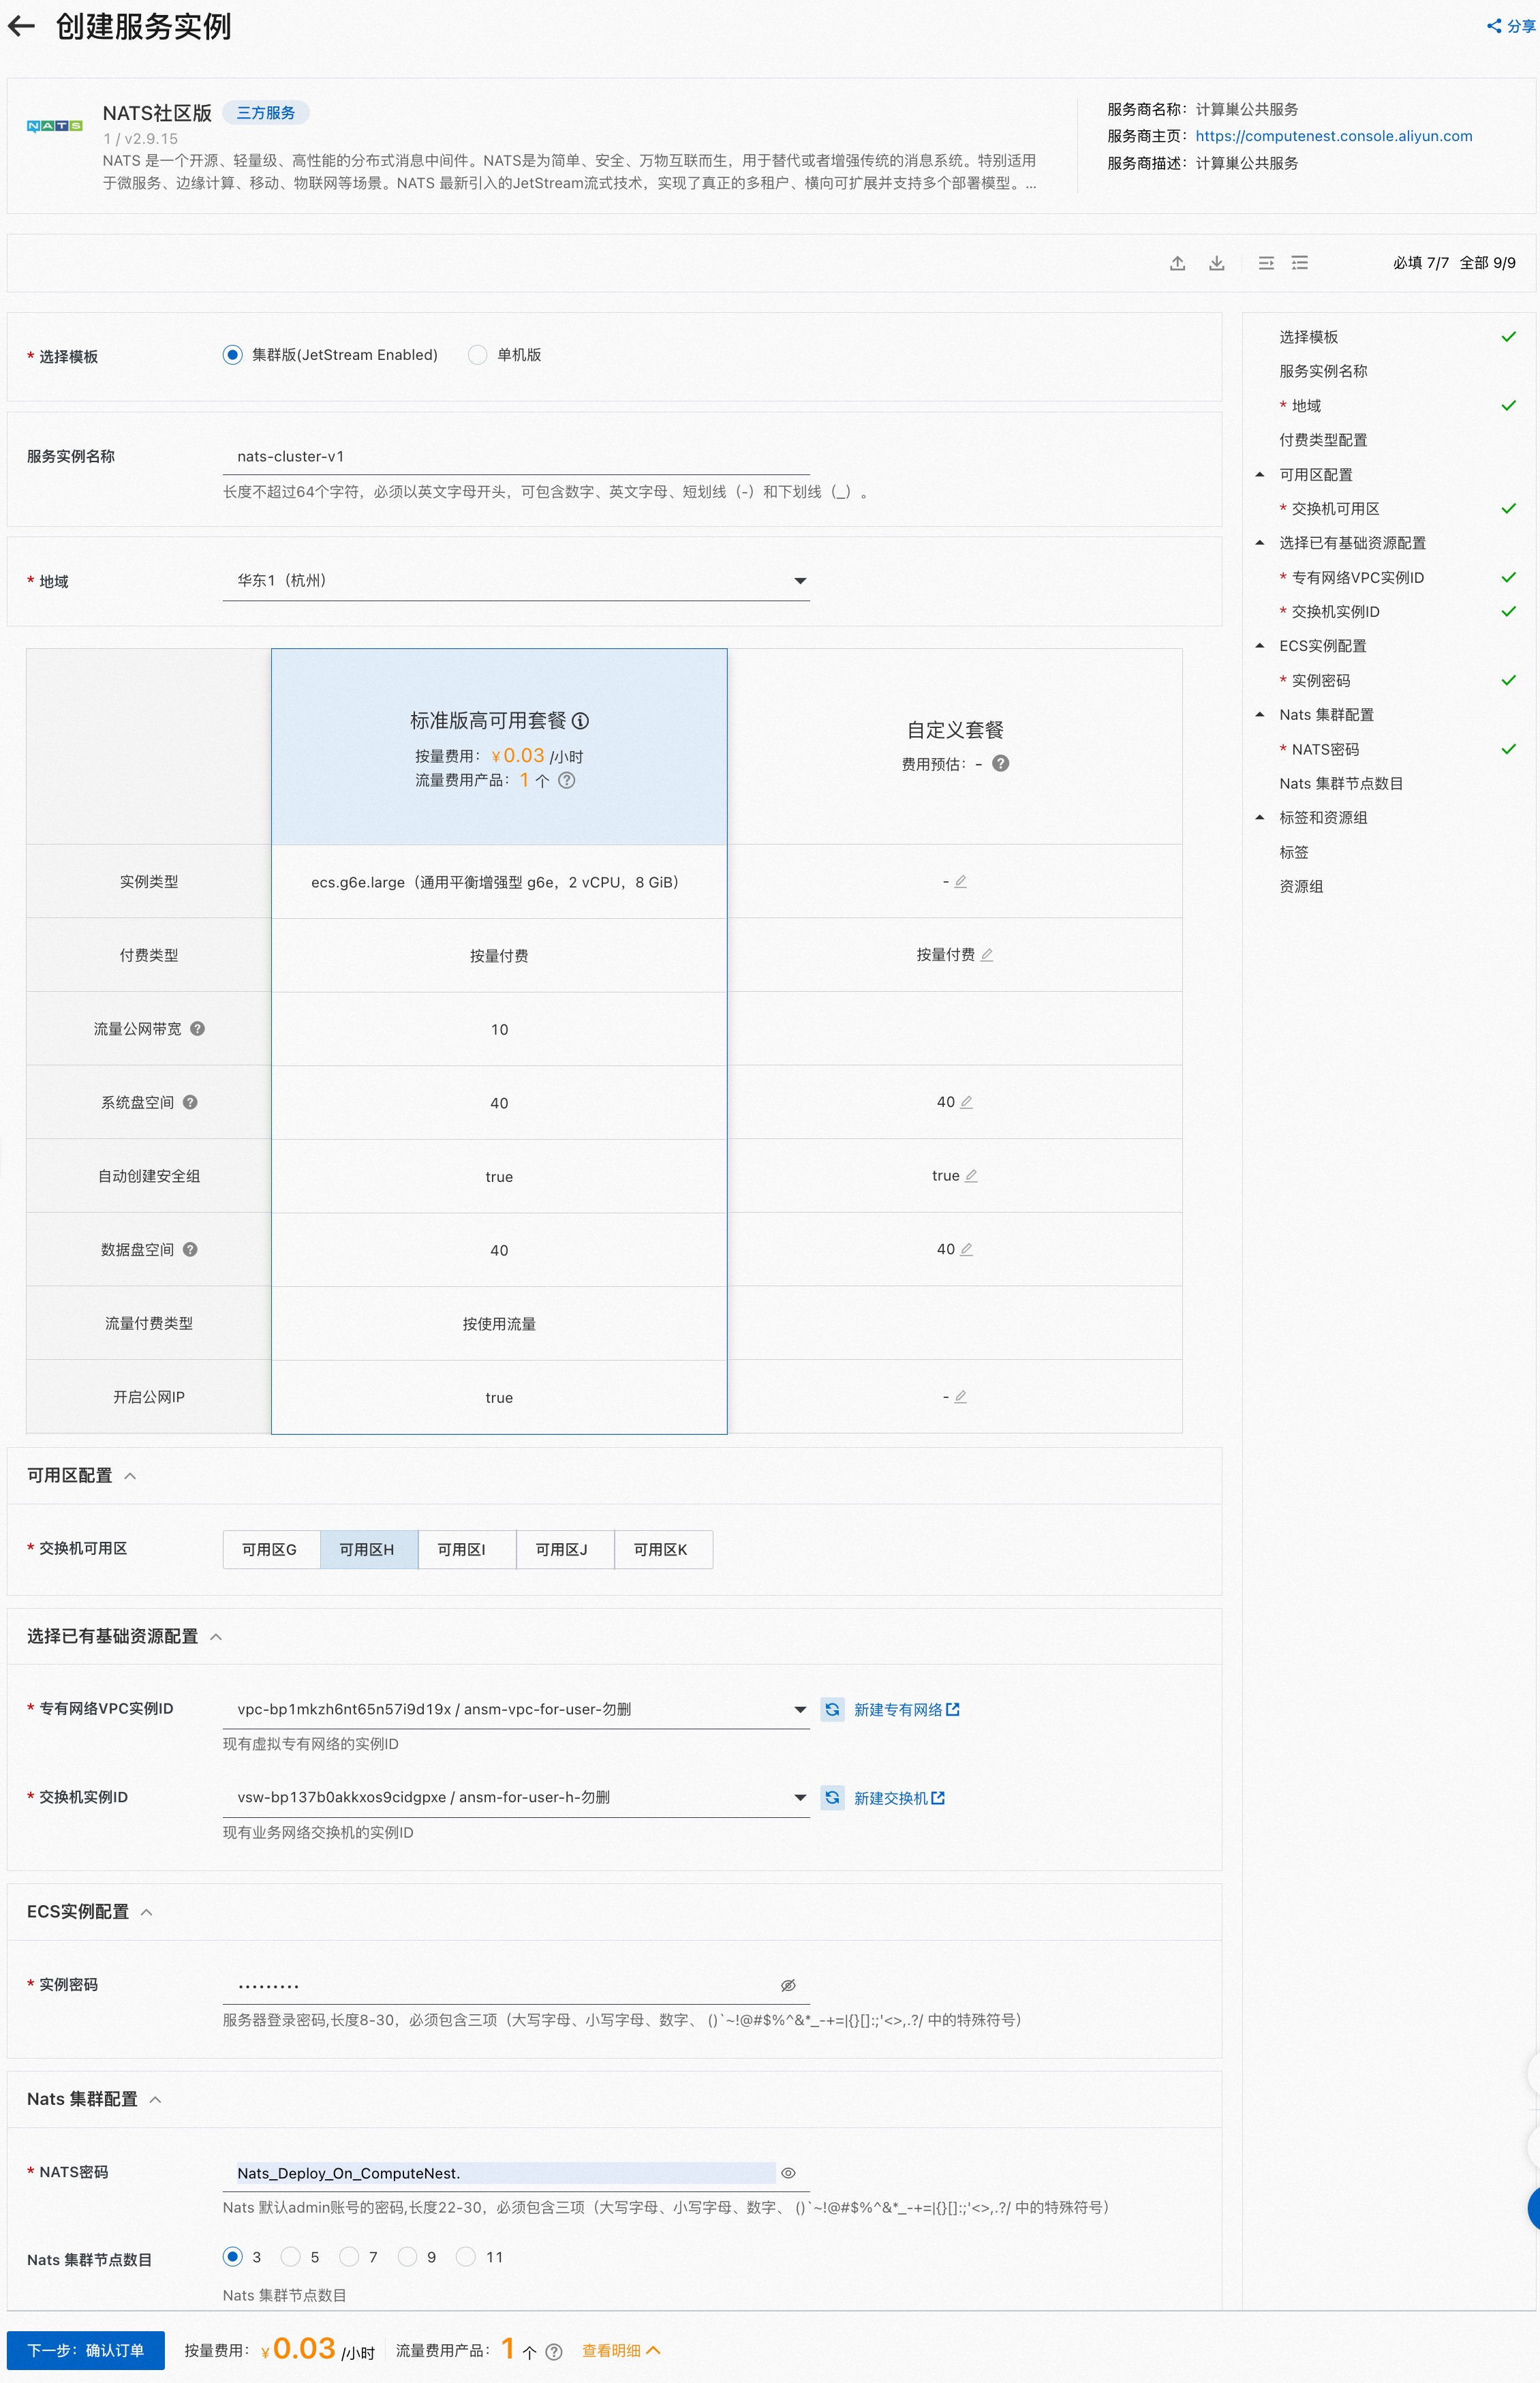Select 3 cluster nodes

[232, 2257]
